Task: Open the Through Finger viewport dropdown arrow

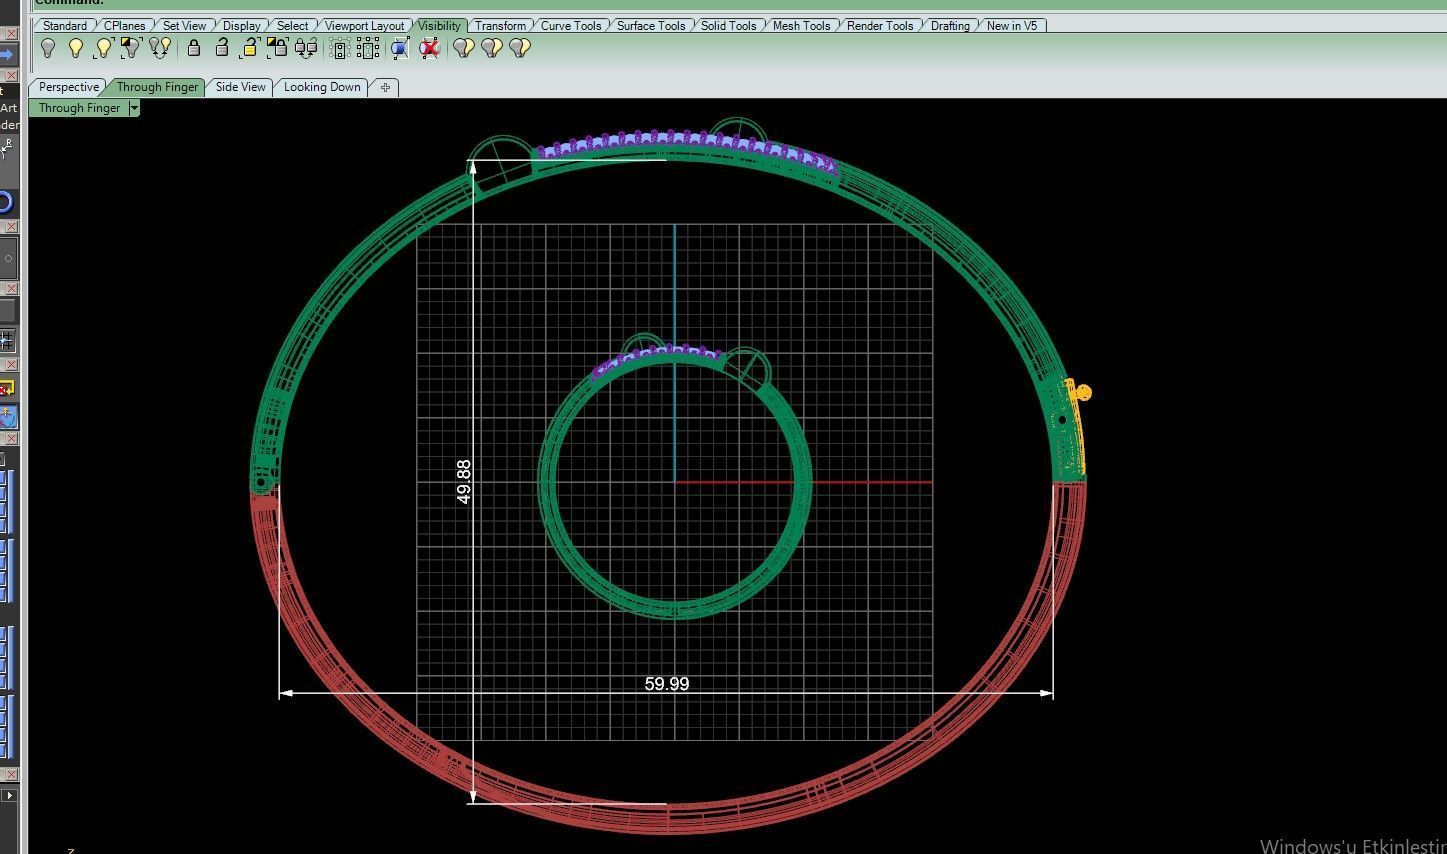Action: click(134, 108)
